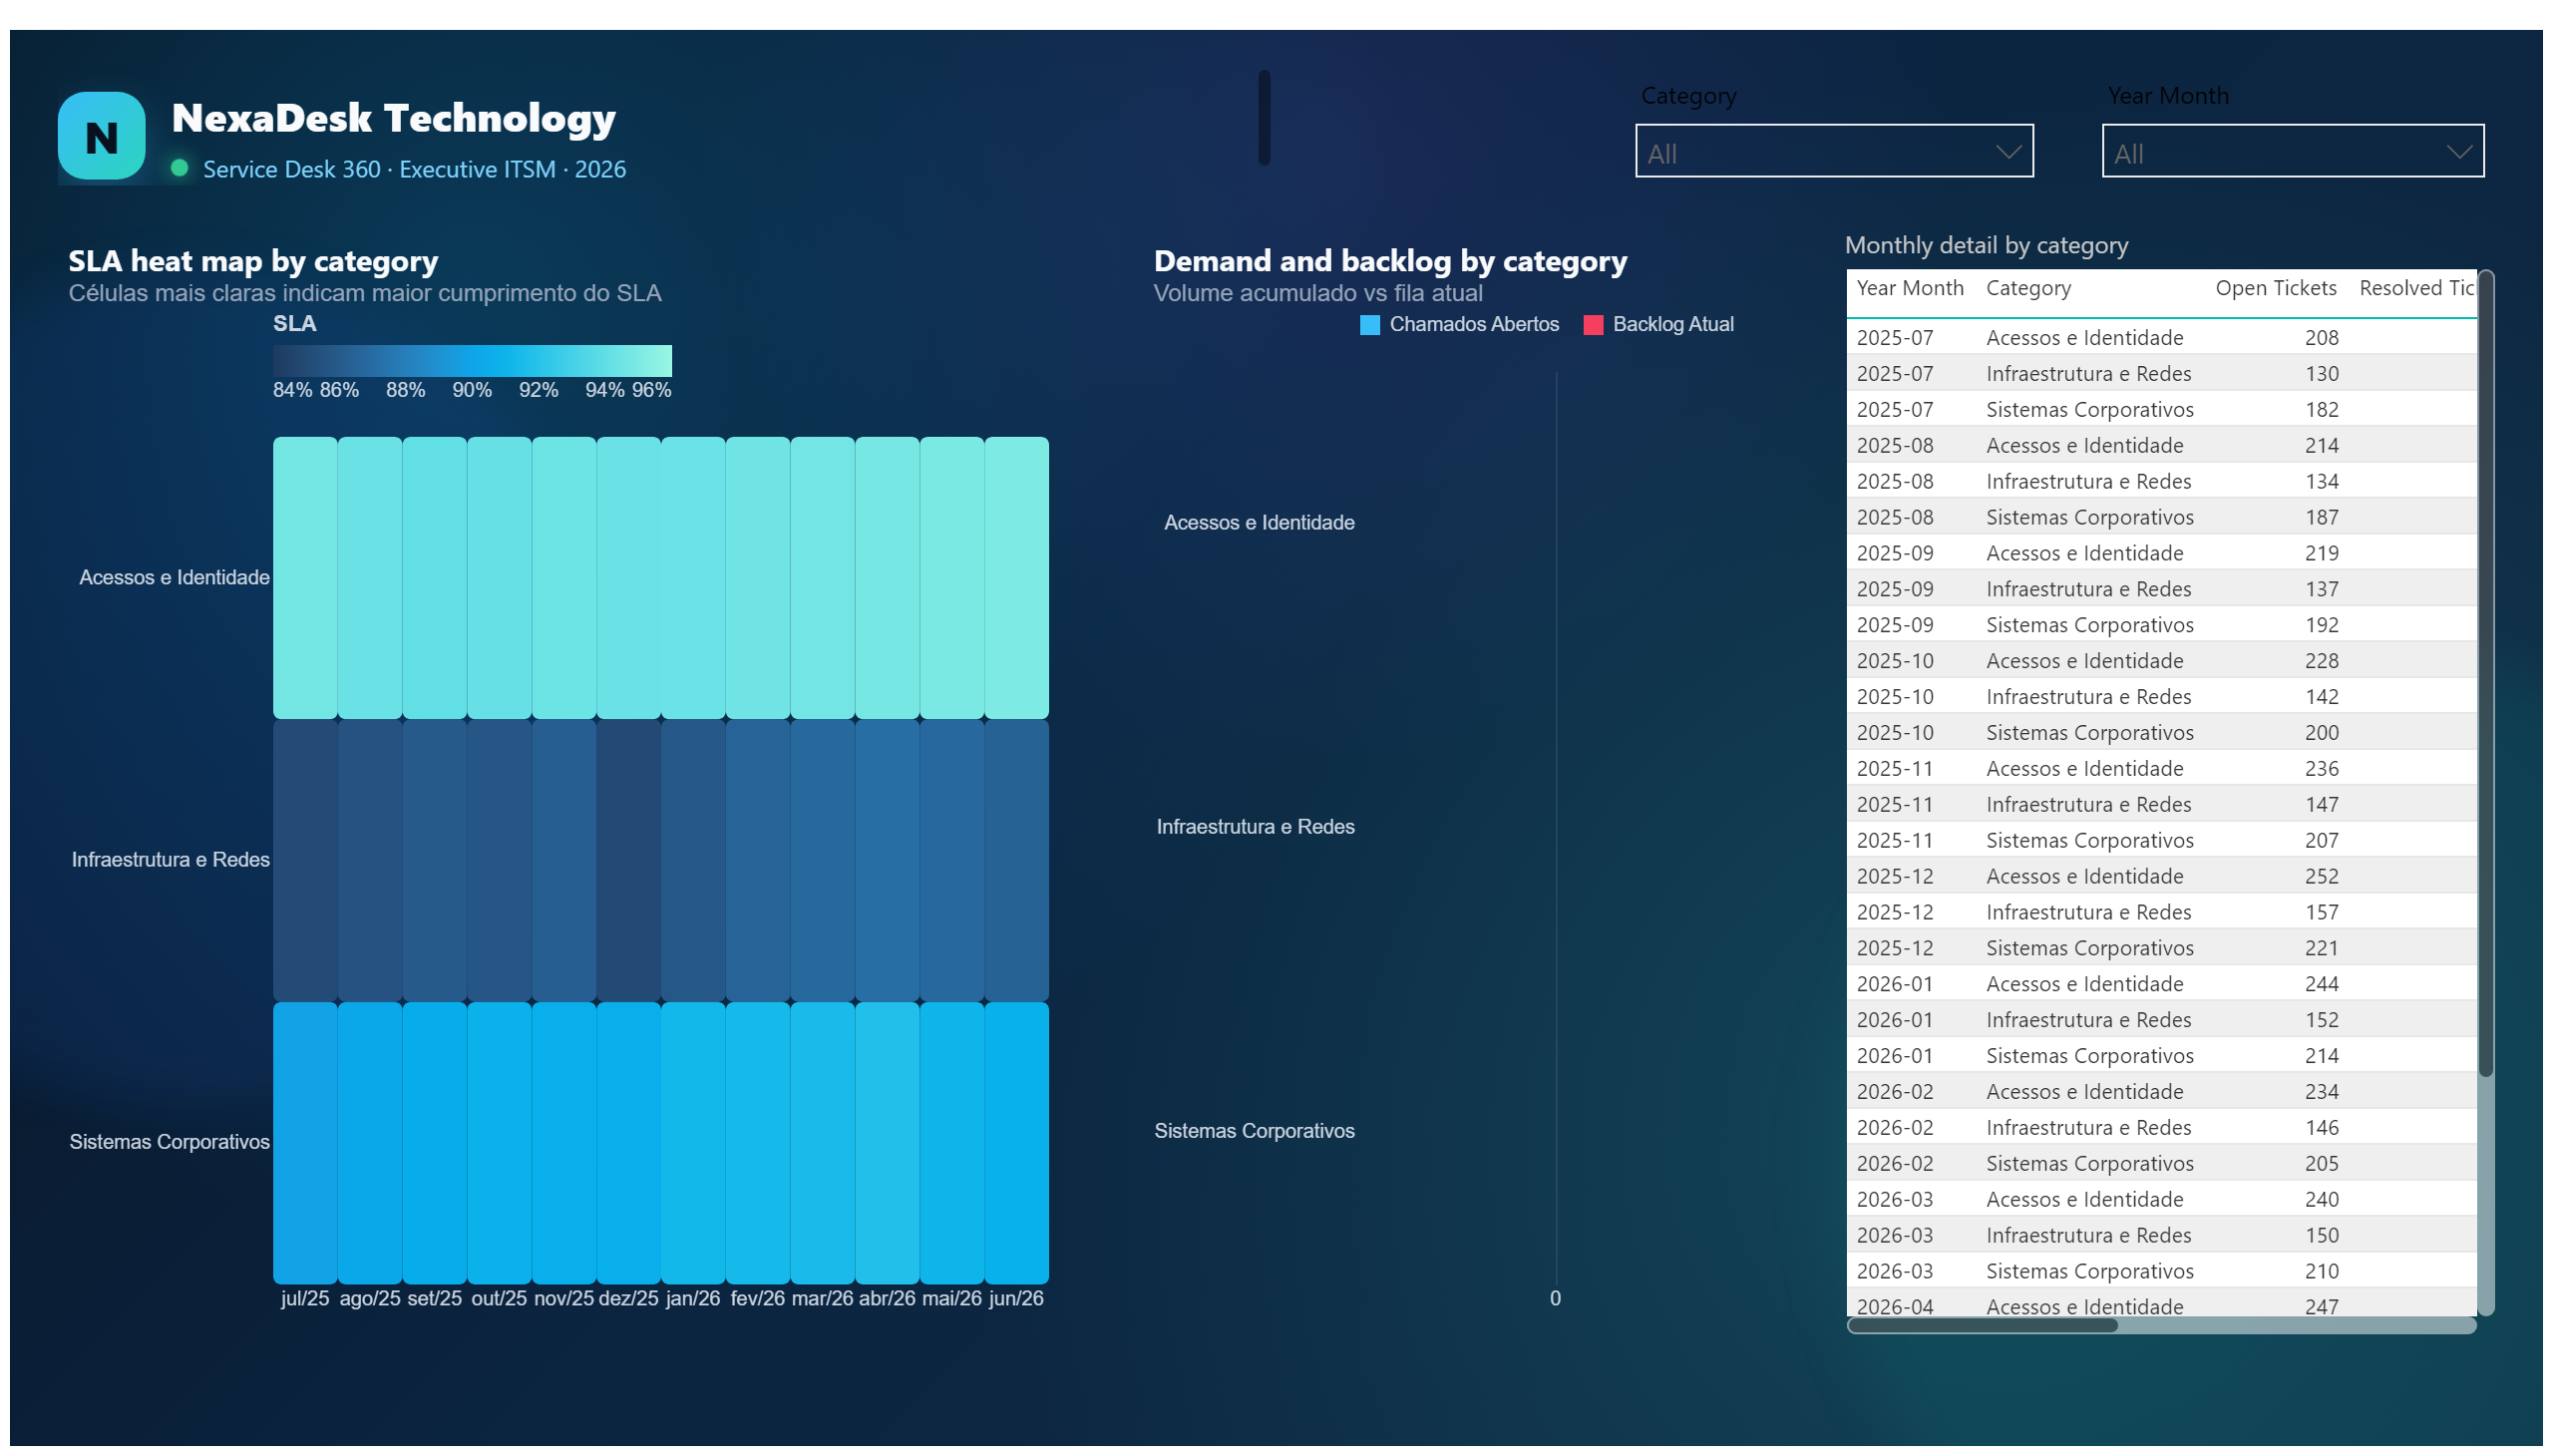The height and width of the screenshot is (1456, 2553).
Task: Click the Backlog Atual legend text
Action: coord(1672,324)
